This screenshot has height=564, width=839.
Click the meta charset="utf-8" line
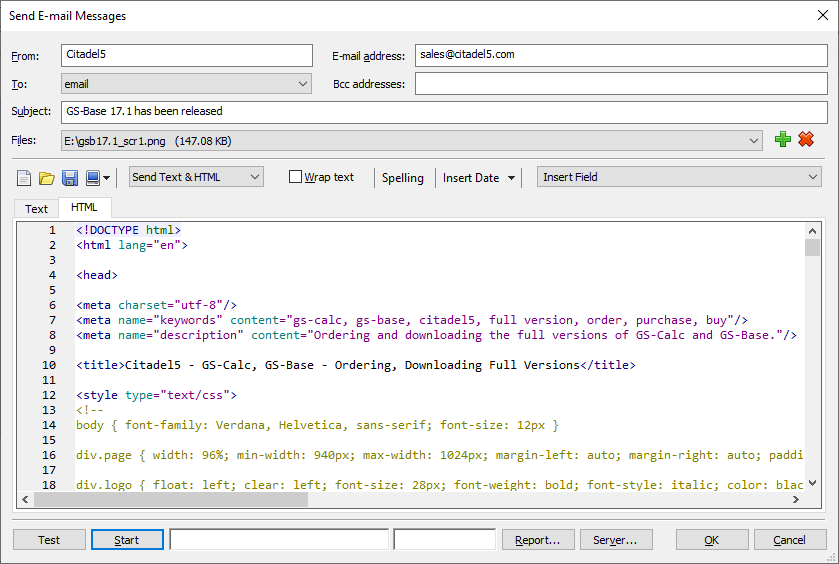pos(156,305)
